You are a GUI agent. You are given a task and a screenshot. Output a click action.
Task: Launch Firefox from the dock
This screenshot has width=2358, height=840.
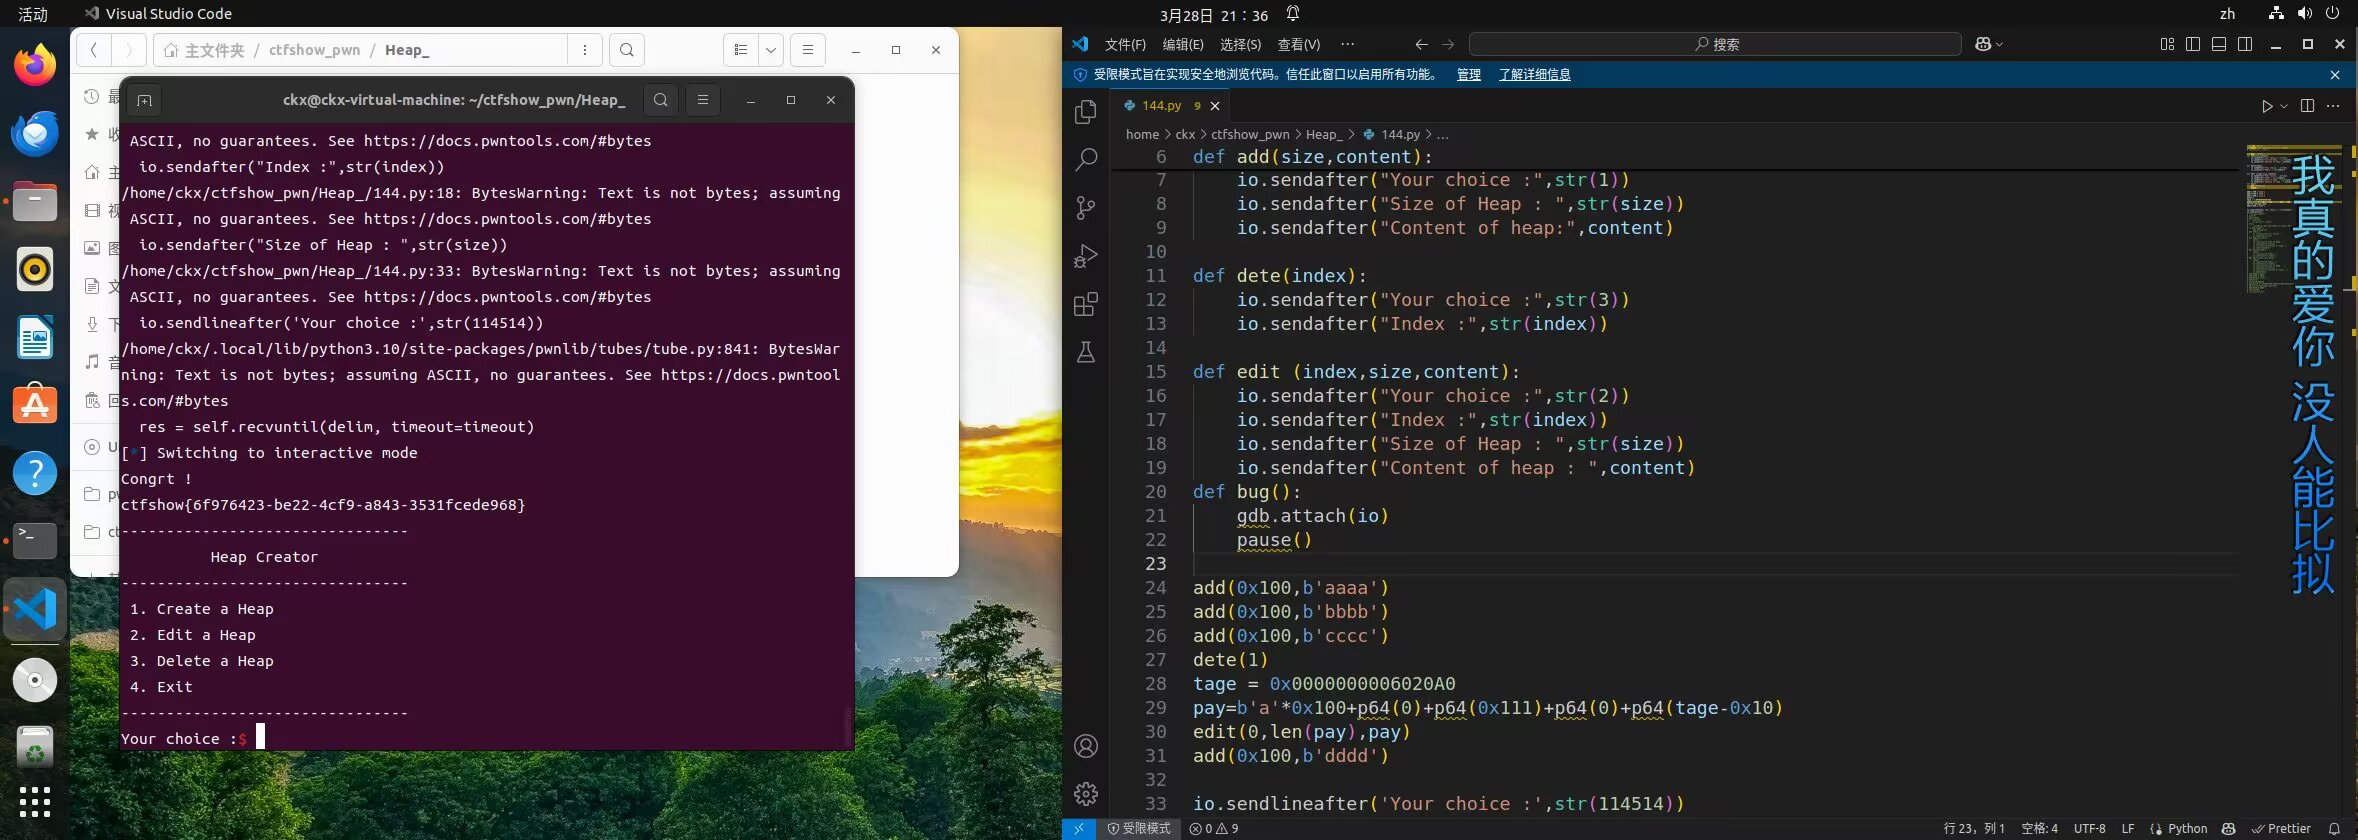click(x=35, y=66)
